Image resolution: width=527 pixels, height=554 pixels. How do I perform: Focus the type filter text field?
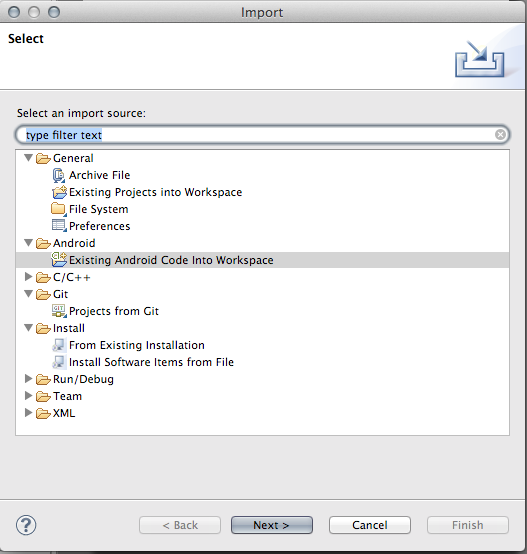(262, 135)
